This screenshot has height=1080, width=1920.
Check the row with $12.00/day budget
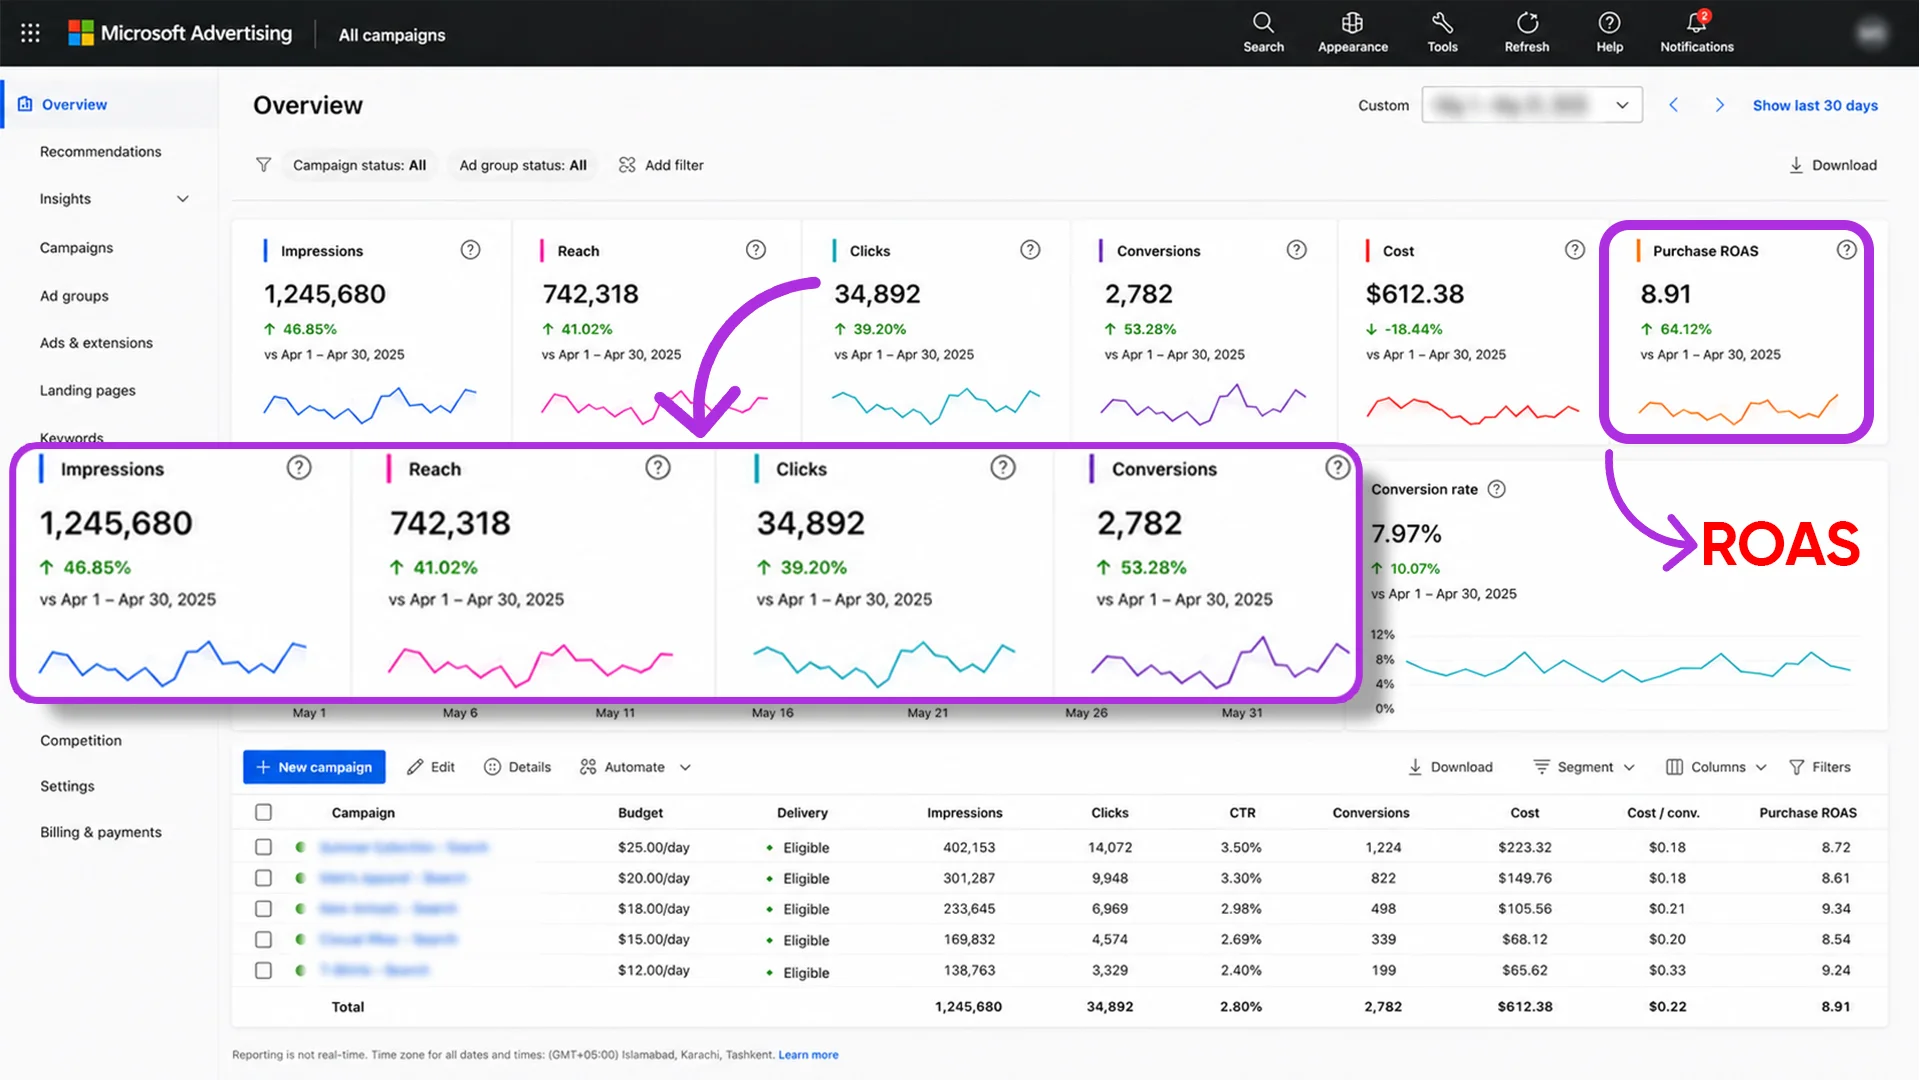(263, 971)
